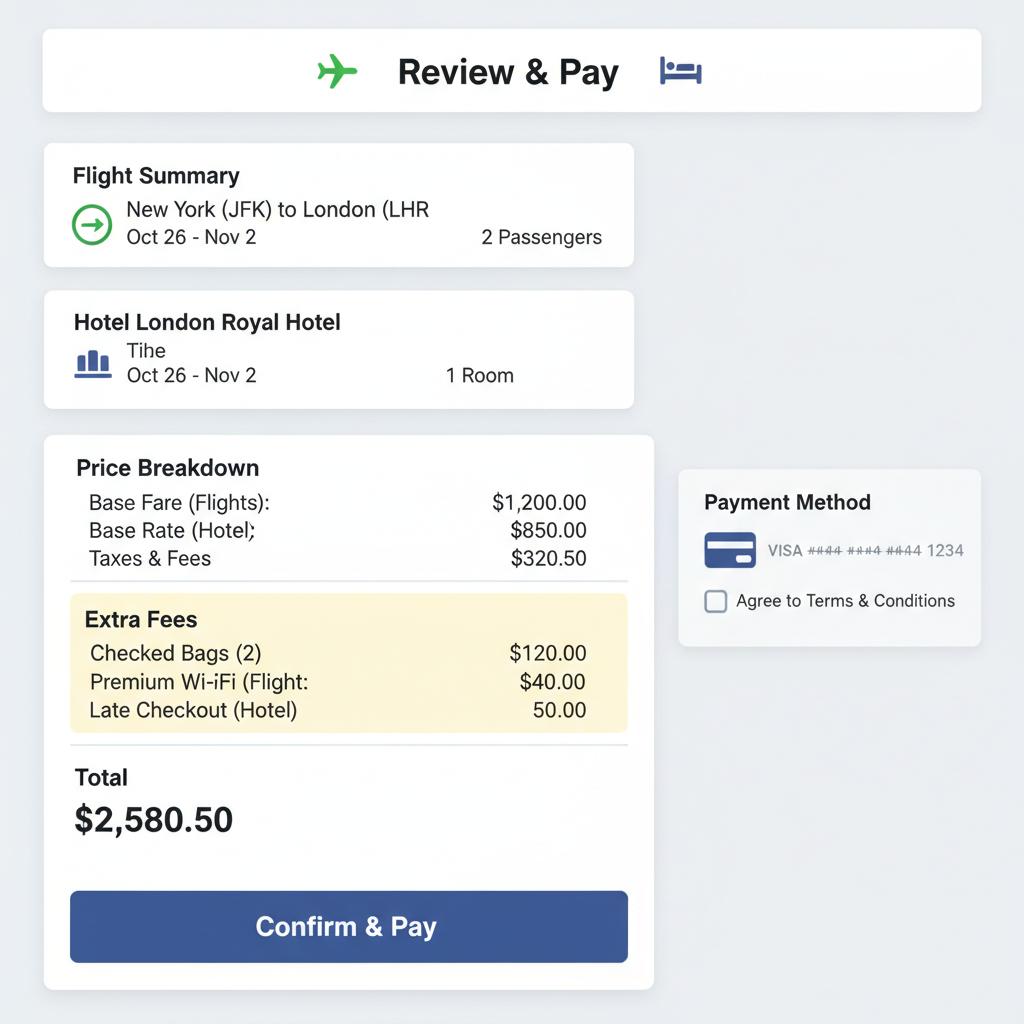
Task: Click the blue bed icon in header
Action: click(x=681, y=71)
